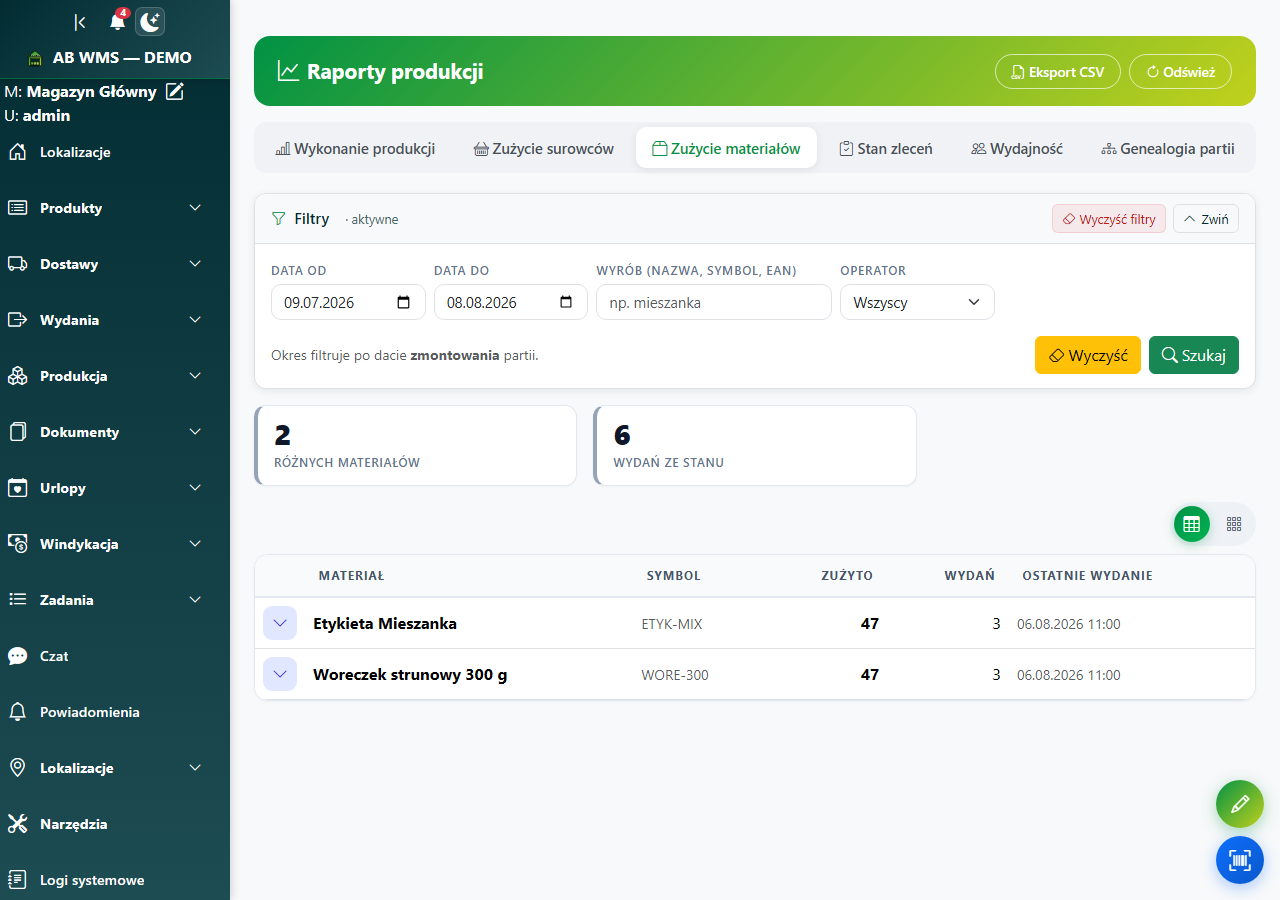Collapse the filters panel with Zwiń

click(1206, 219)
